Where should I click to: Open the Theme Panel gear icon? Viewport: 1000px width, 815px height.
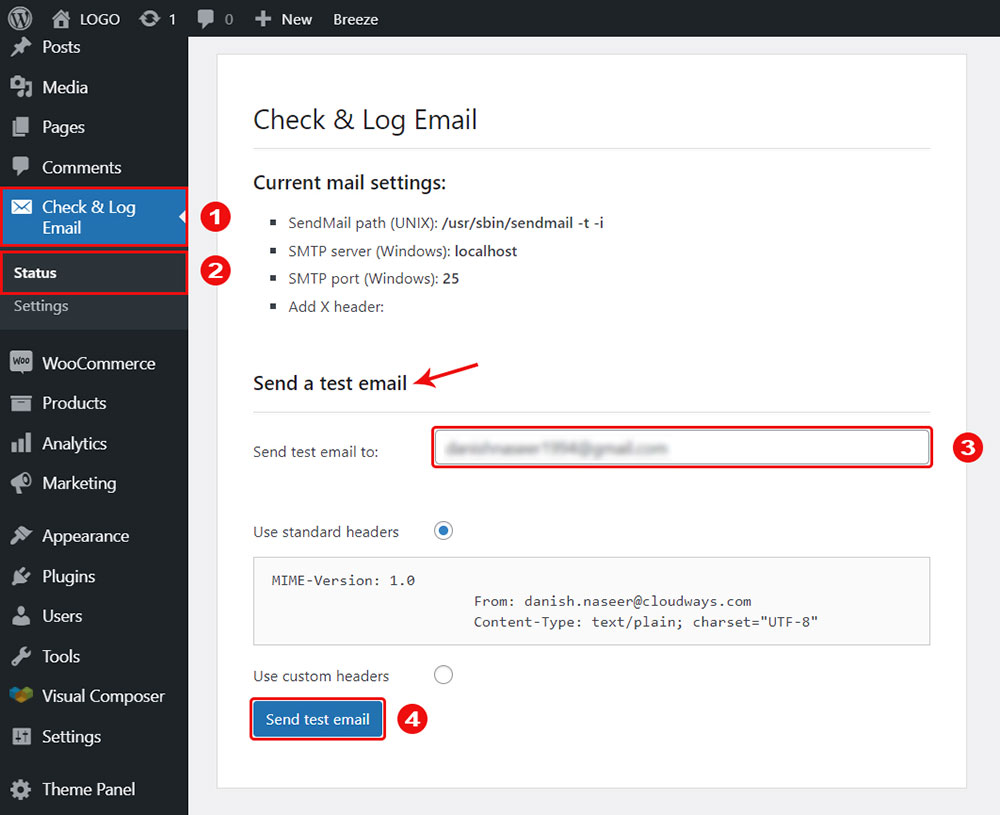click(x=21, y=789)
